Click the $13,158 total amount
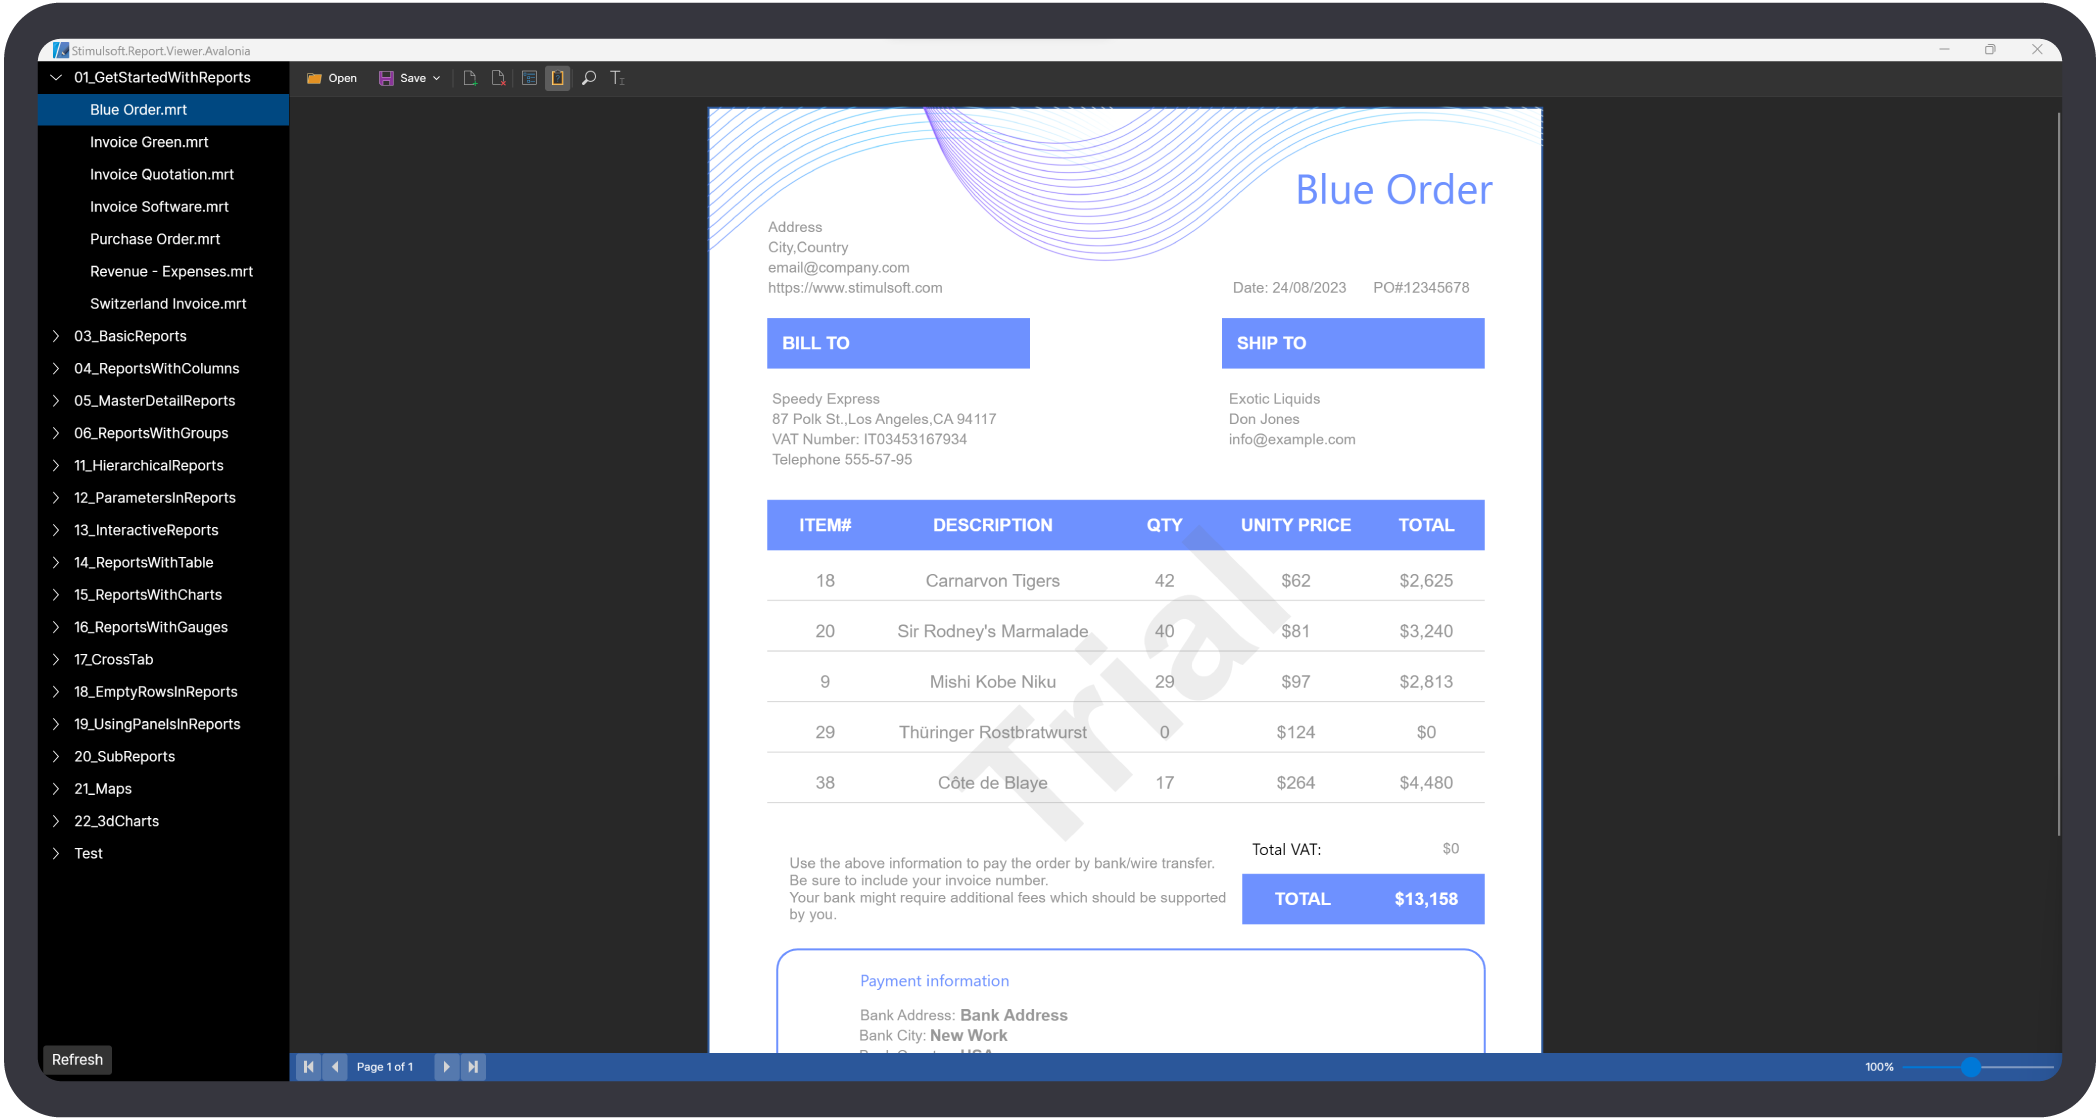This screenshot has height=1120, width=2100. [1426, 899]
